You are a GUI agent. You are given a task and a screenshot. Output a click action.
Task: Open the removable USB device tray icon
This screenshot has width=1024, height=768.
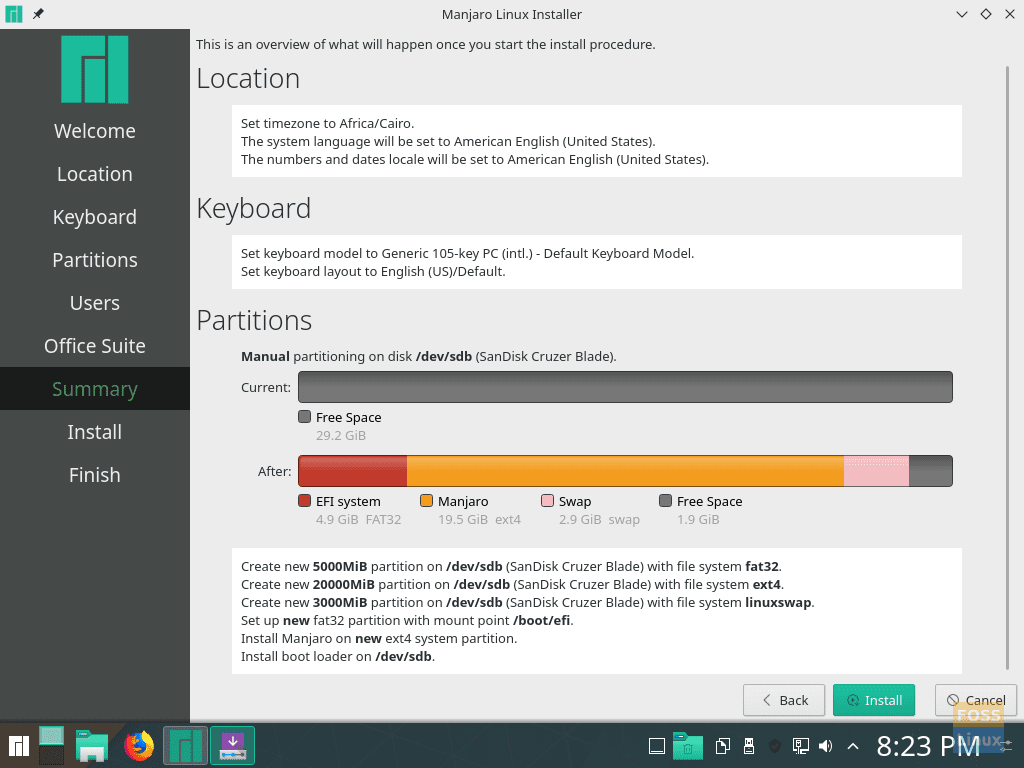(748, 745)
